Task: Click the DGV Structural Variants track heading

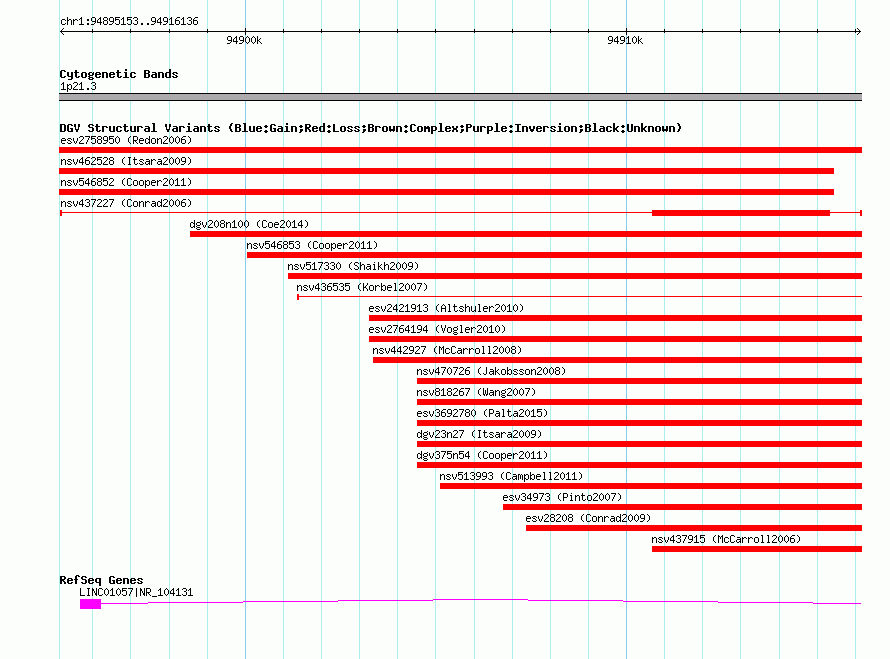Action: click(x=371, y=128)
